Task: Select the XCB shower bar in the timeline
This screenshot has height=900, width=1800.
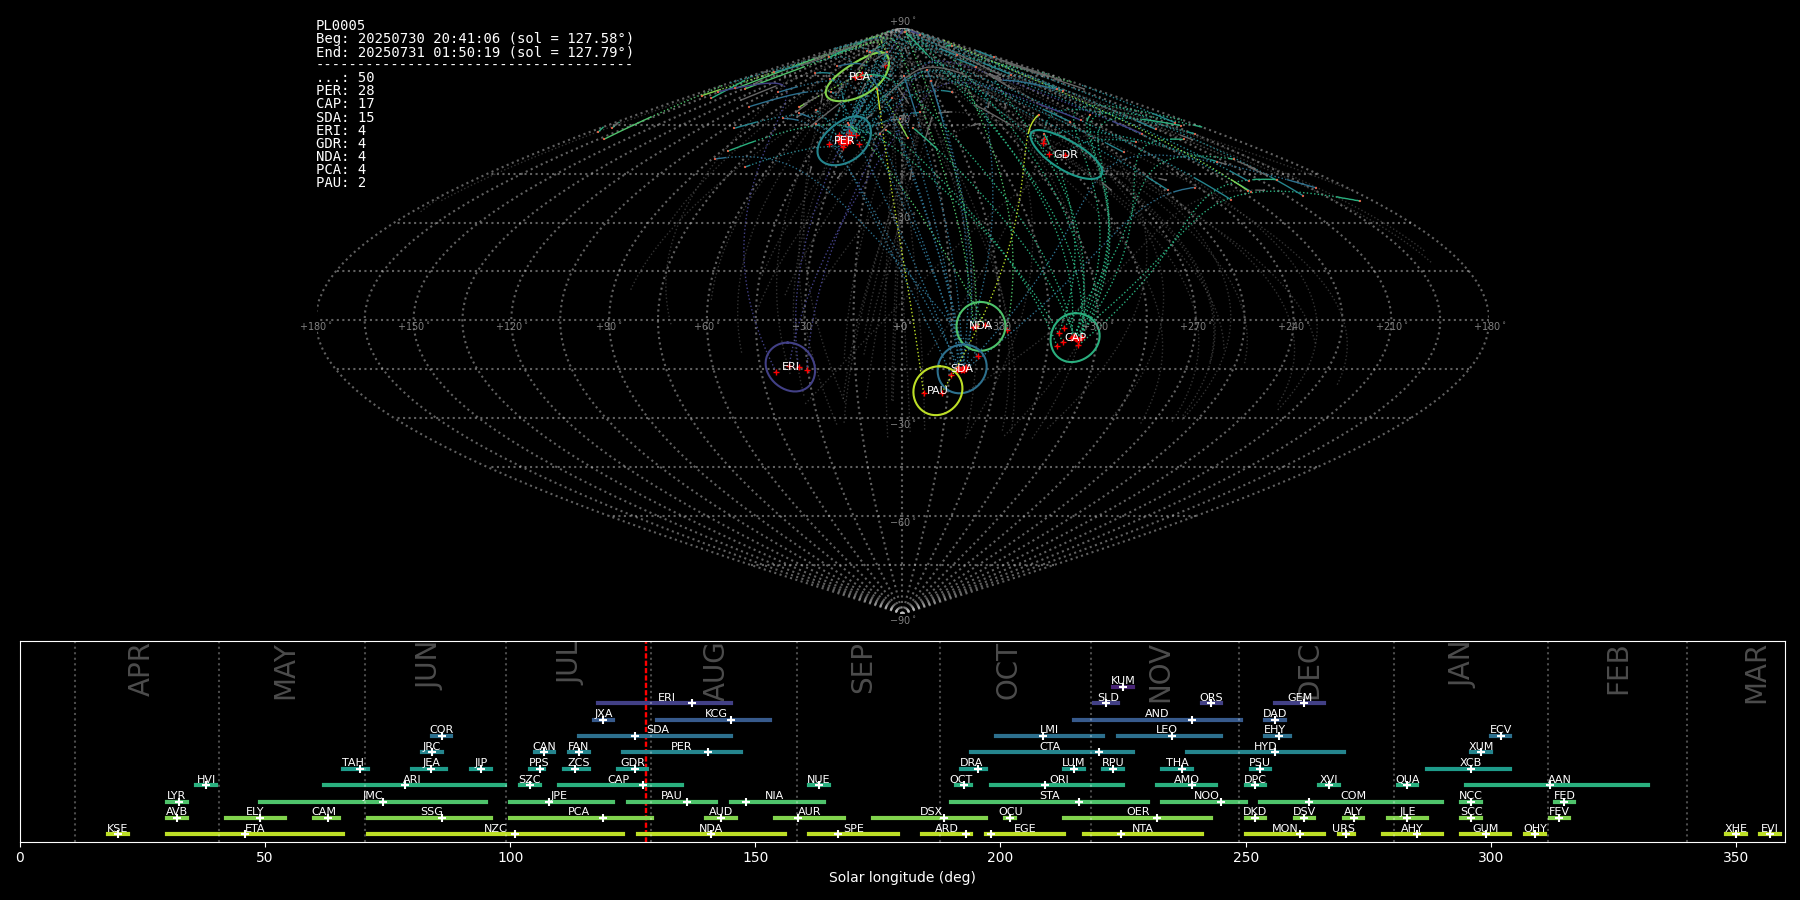Action: pos(1468,769)
